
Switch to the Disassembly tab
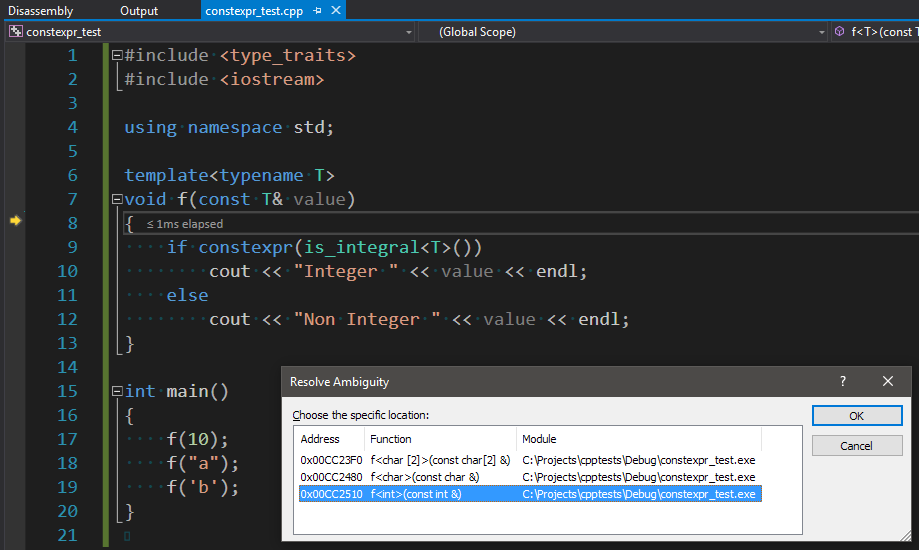41,11
